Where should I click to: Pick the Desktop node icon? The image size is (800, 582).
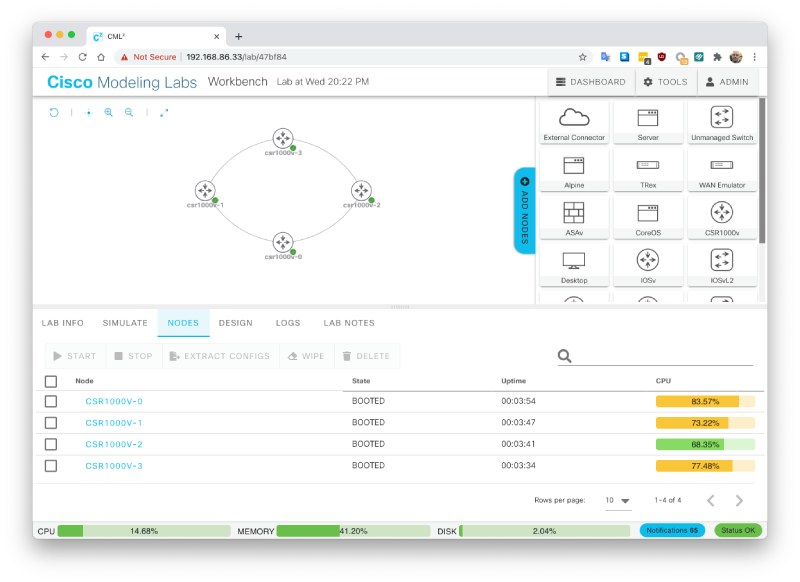[x=574, y=261]
